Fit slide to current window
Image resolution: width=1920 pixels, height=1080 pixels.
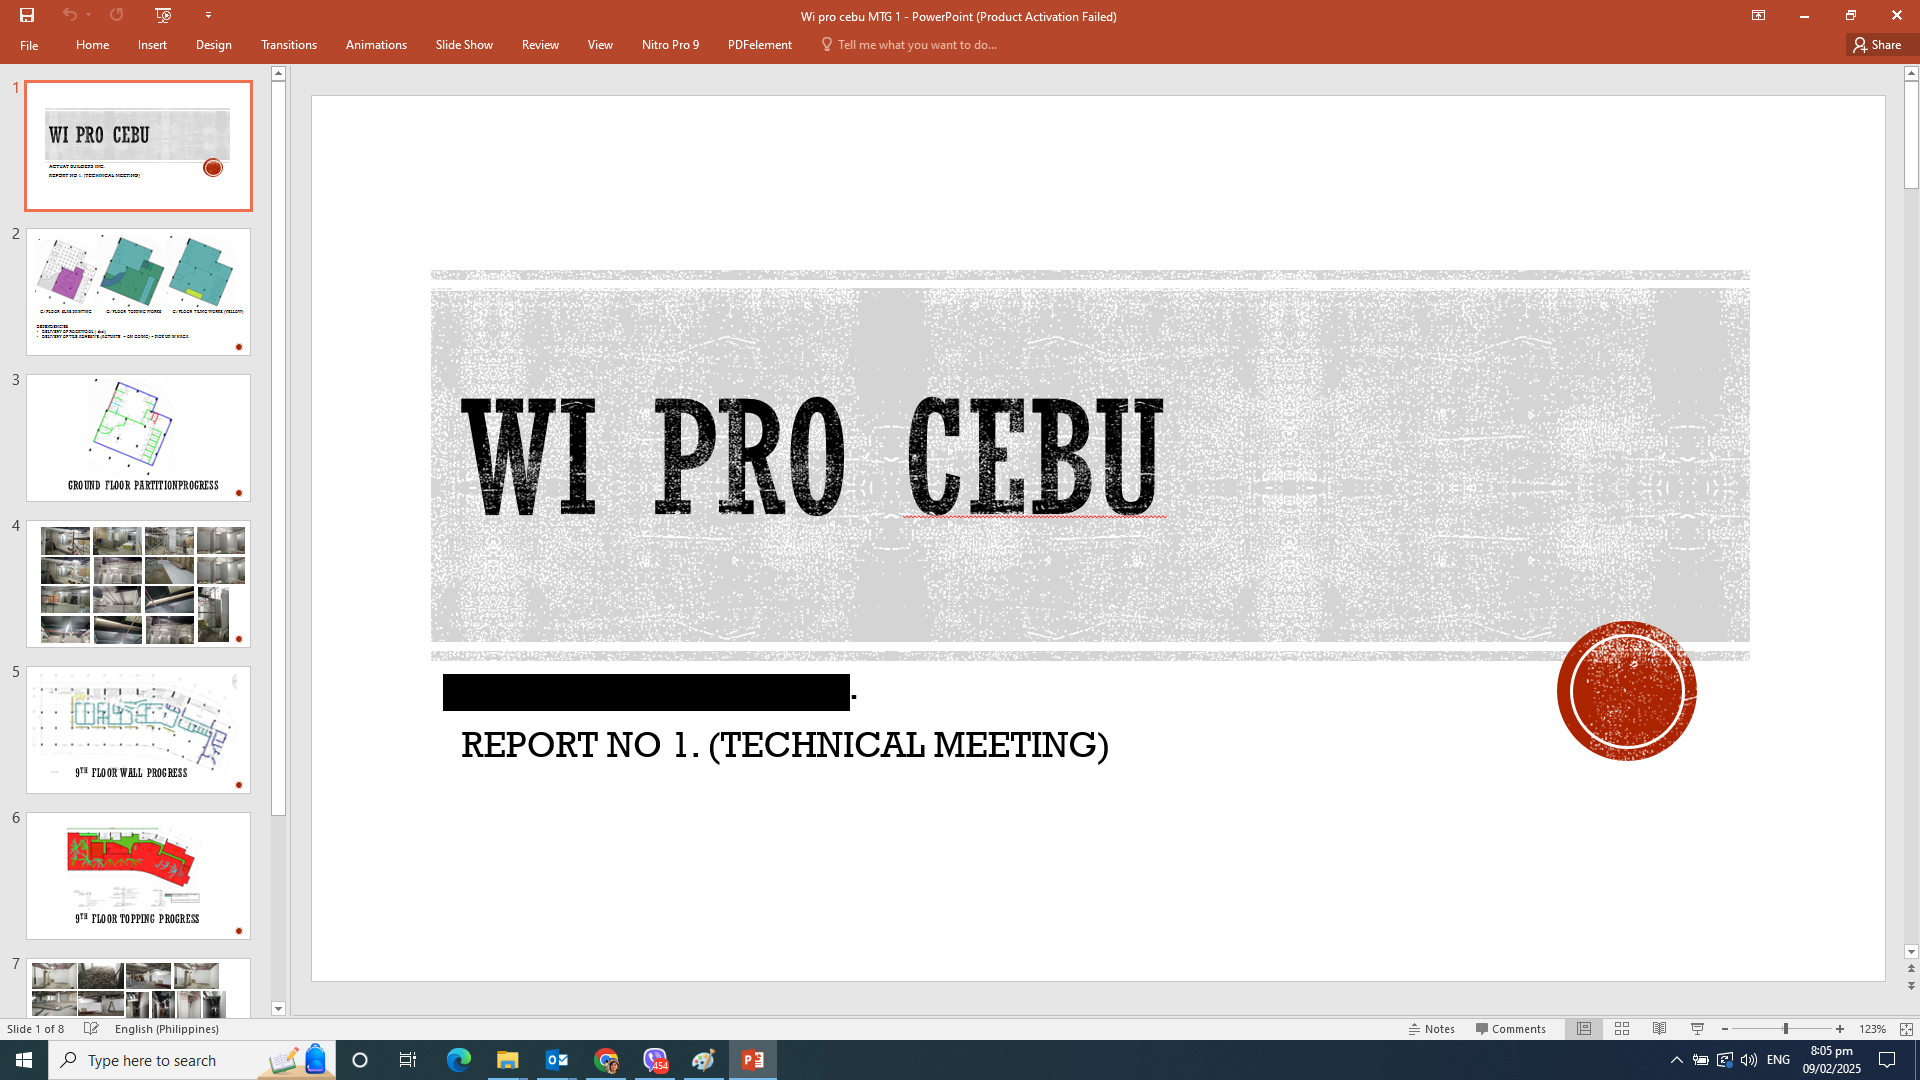[1905, 1029]
